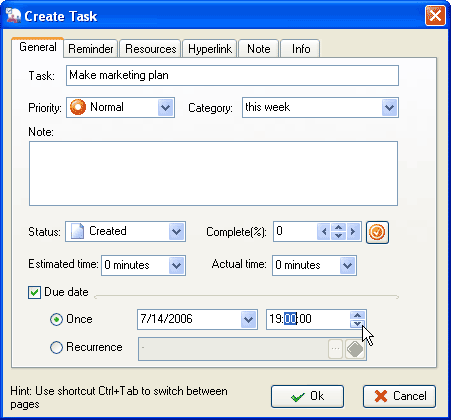Decrease Complete percent with down arrow
The image size is (451, 420).
click(x=338, y=236)
